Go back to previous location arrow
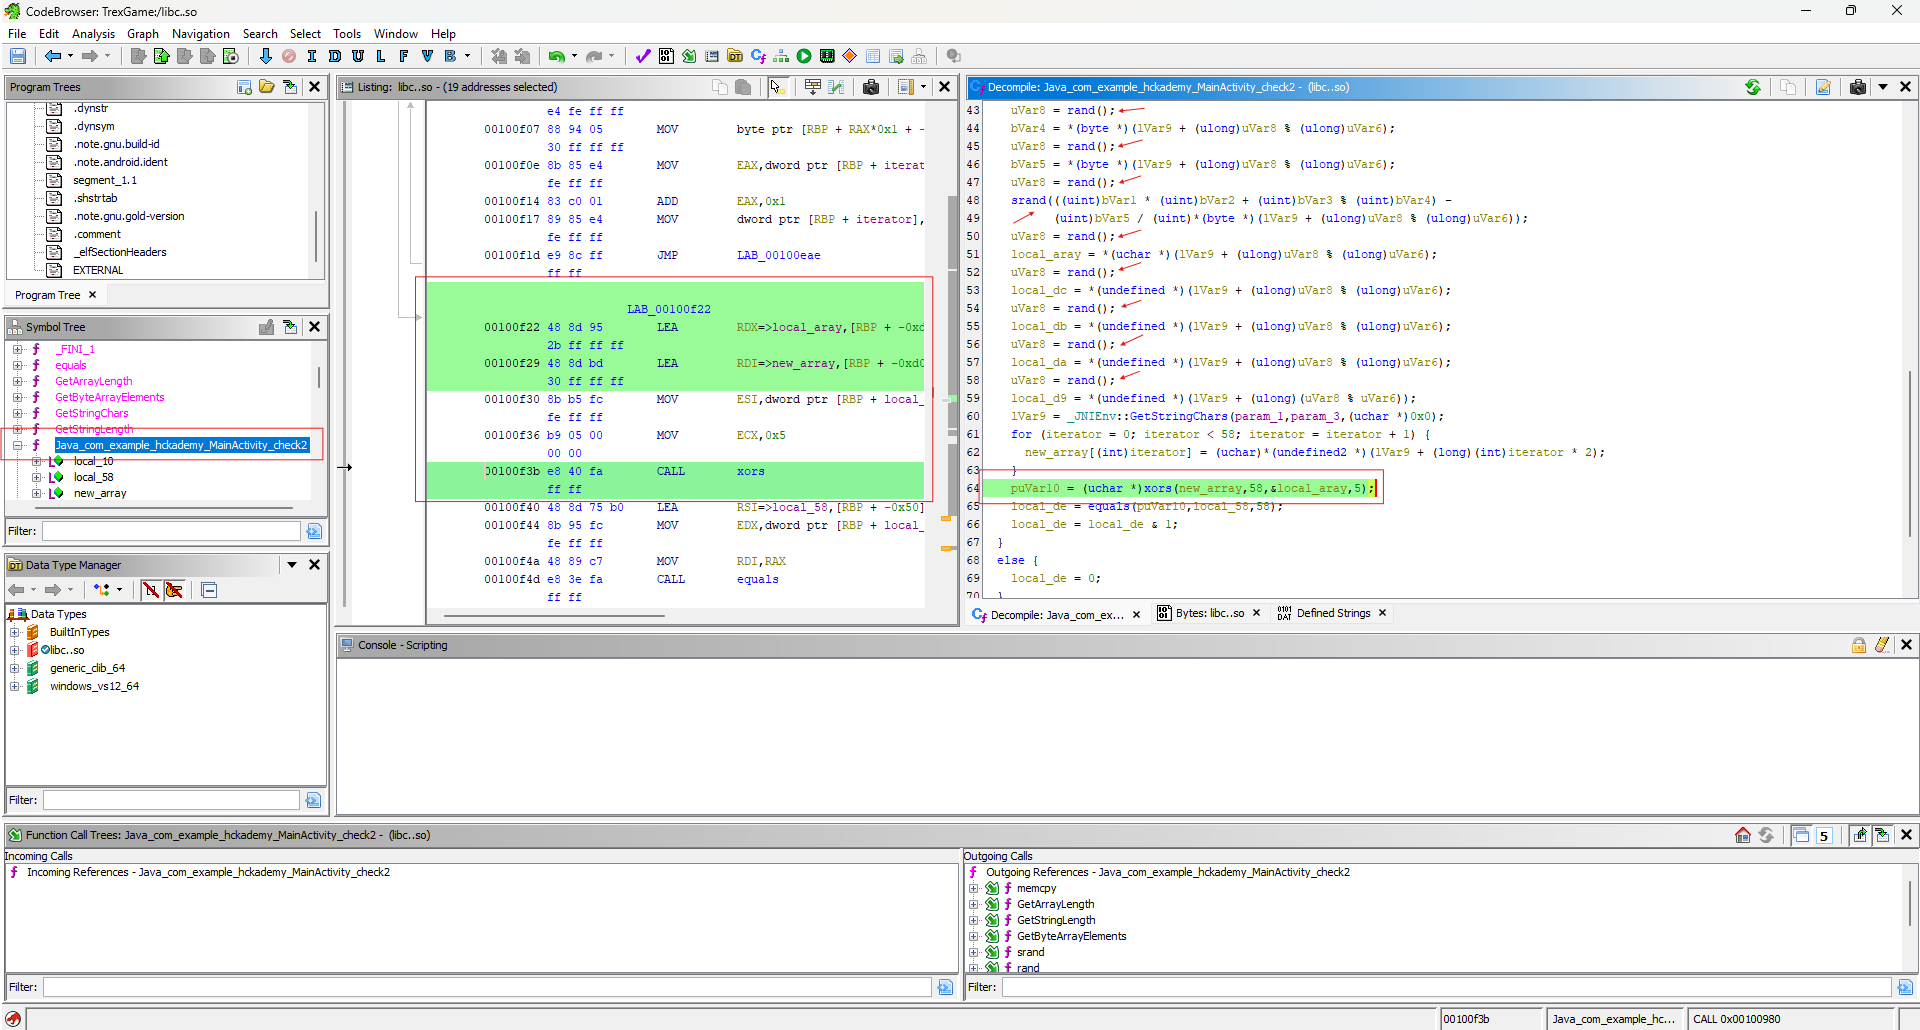1920x1030 pixels. tap(52, 57)
